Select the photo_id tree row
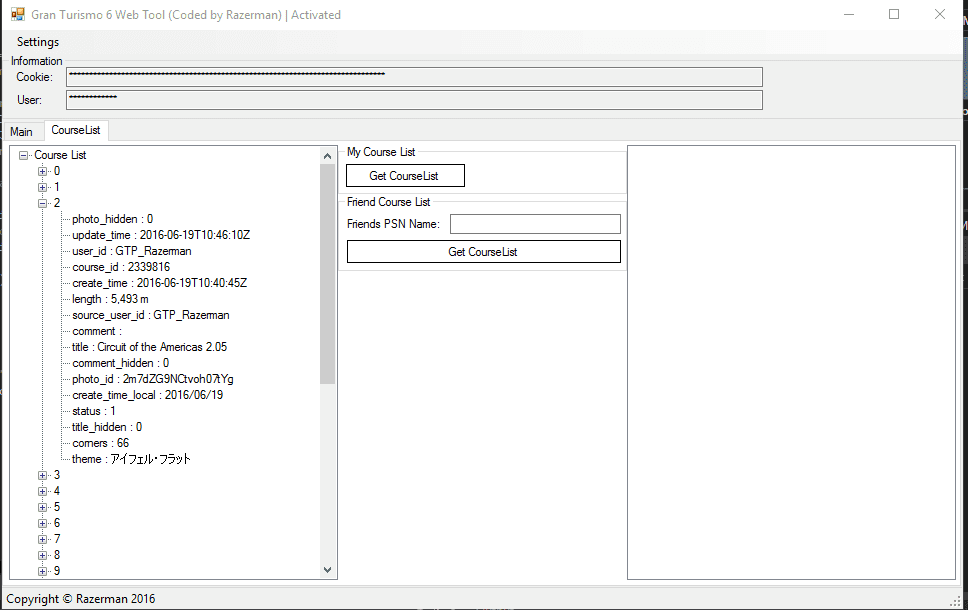This screenshot has width=968, height=610. click(152, 380)
